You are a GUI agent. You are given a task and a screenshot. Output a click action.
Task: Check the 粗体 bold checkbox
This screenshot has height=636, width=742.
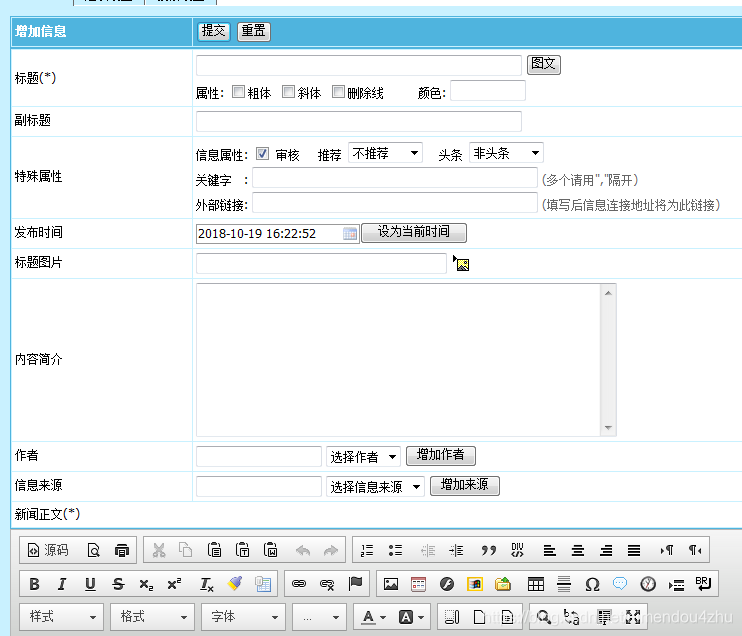point(238,91)
